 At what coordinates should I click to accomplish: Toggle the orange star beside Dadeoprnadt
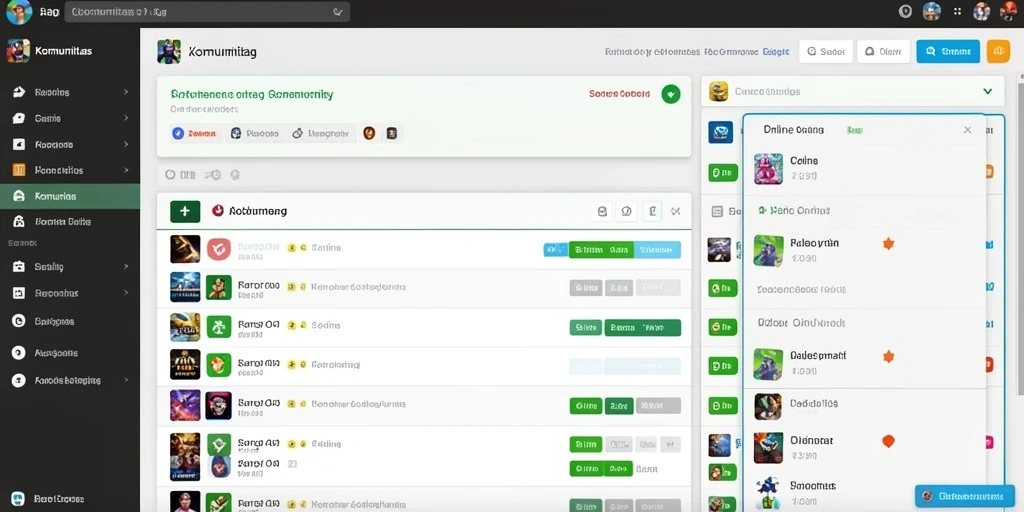(x=888, y=357)
